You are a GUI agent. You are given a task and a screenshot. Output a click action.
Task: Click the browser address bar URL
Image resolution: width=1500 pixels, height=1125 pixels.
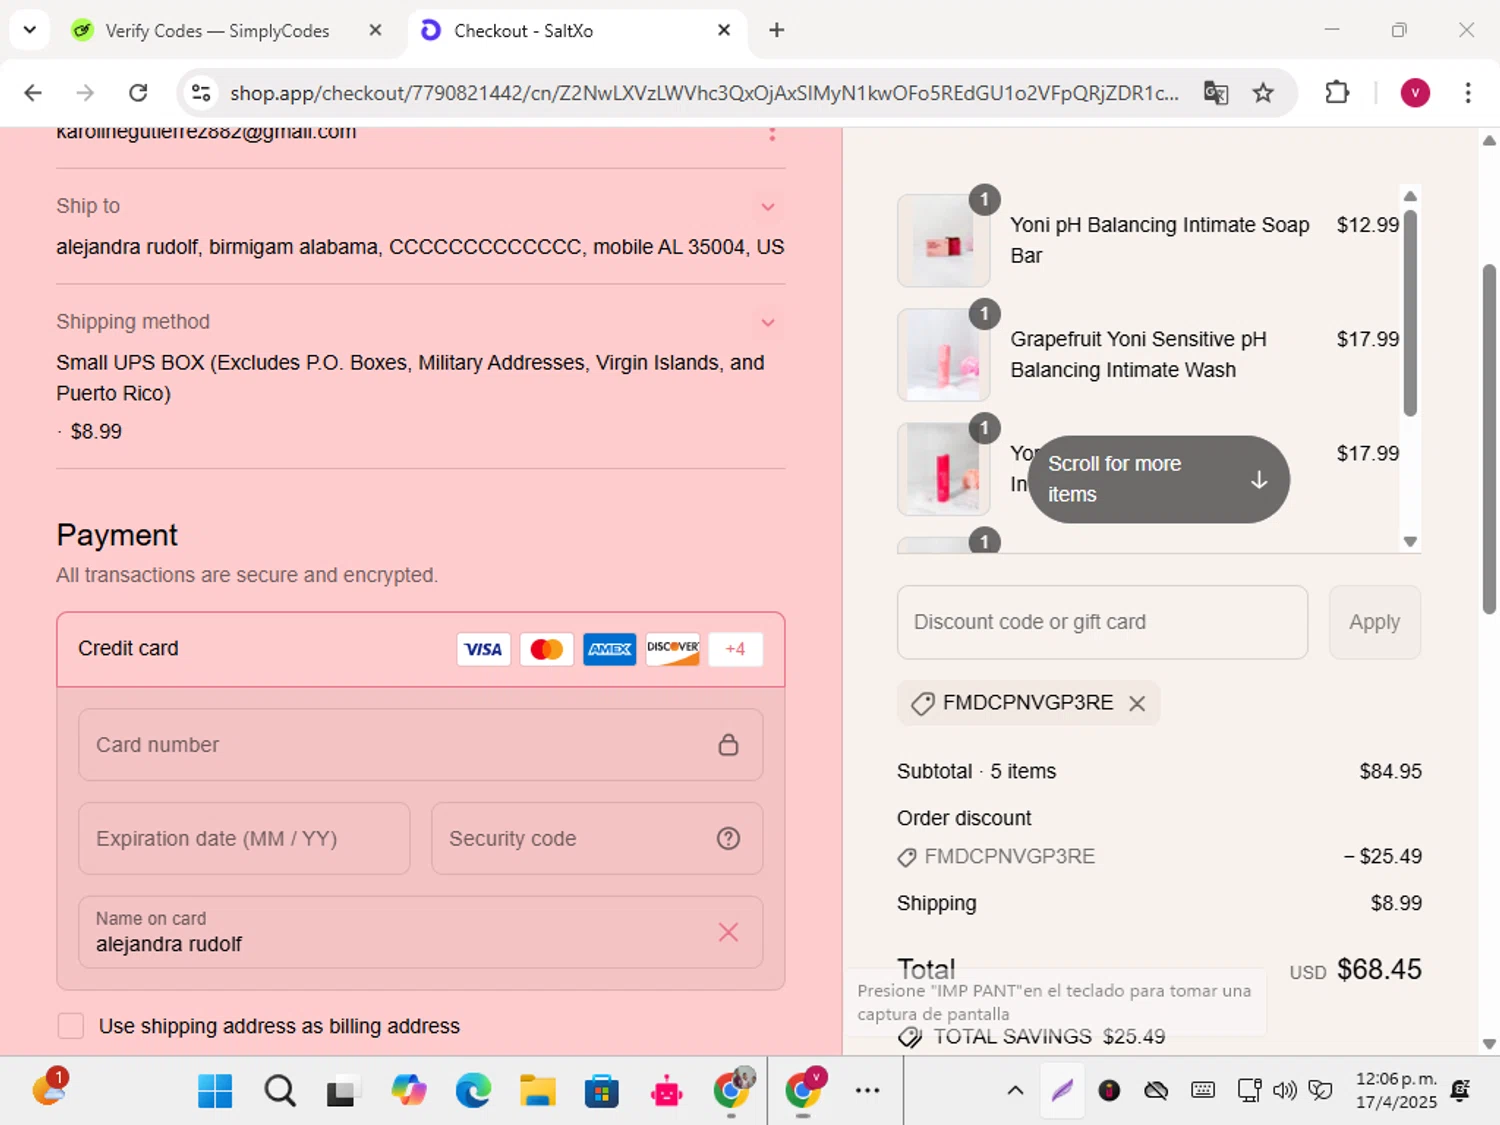click(704, 93)
